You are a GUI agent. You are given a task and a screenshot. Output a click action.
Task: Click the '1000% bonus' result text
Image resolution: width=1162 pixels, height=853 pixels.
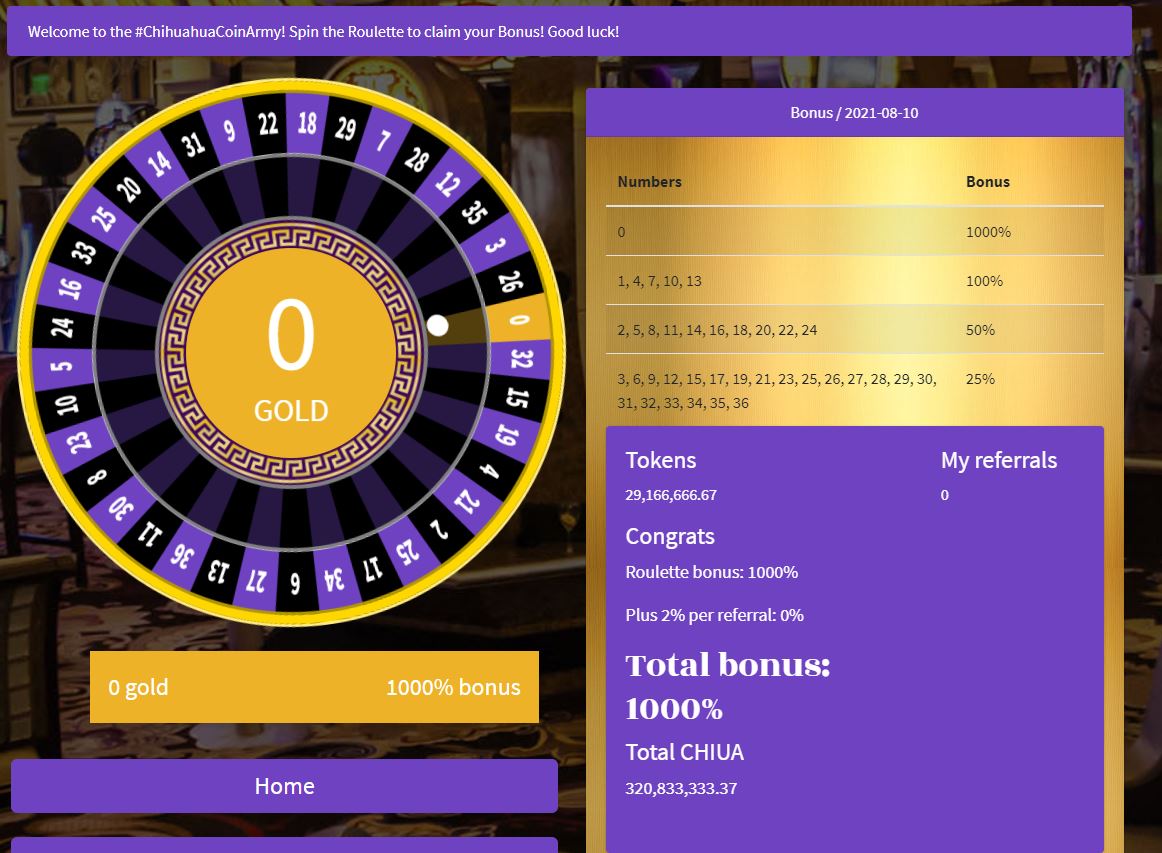click(454, 687)
